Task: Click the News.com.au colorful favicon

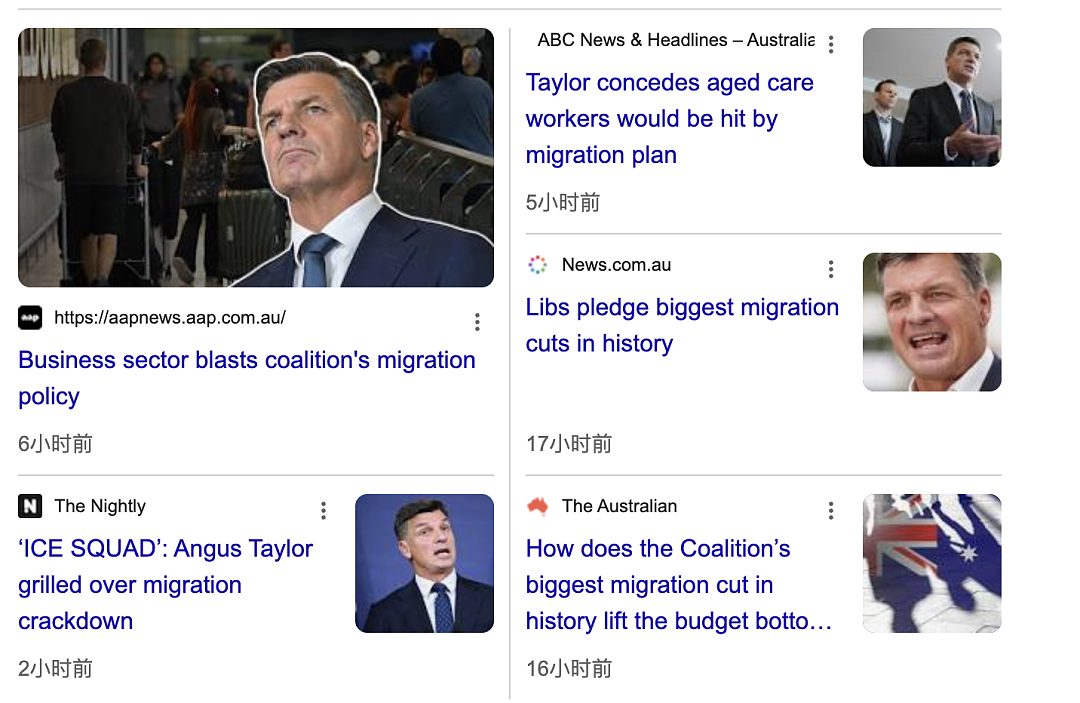Action: click(538, 265)
